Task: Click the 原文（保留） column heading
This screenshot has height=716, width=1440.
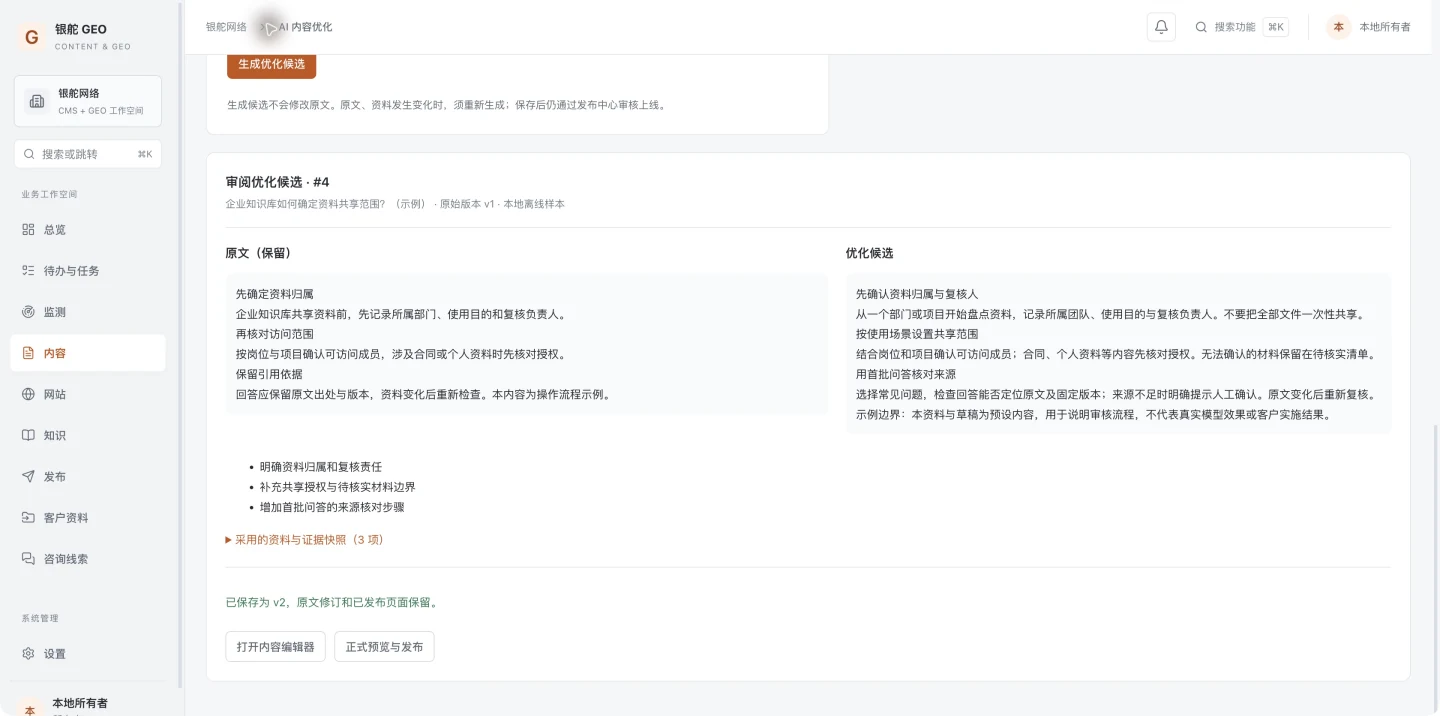Action: click(x=258, y=253)
